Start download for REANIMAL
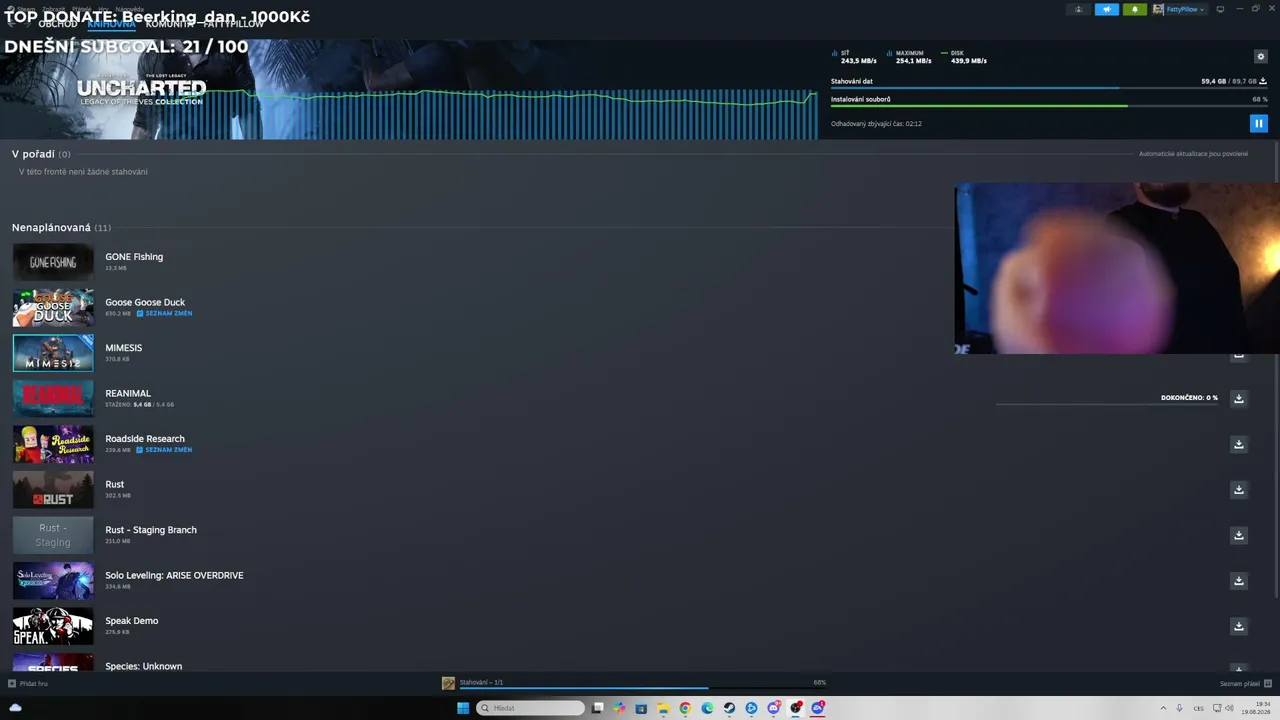Viewport: 1280px width, 720px height. click(1238, 398)
